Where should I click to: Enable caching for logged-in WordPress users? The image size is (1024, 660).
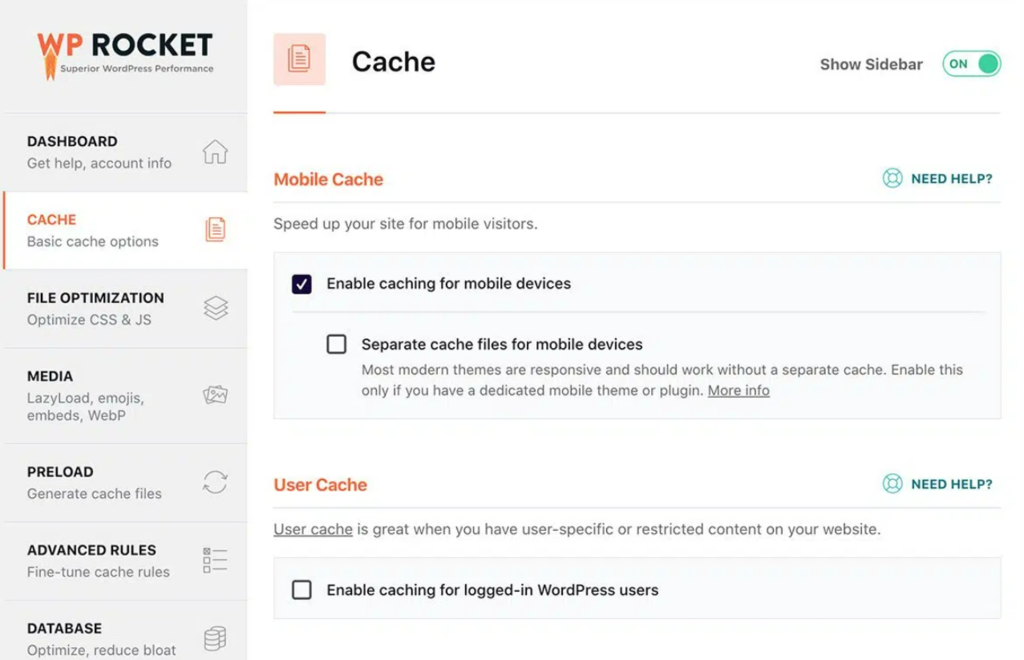[303, 590]
